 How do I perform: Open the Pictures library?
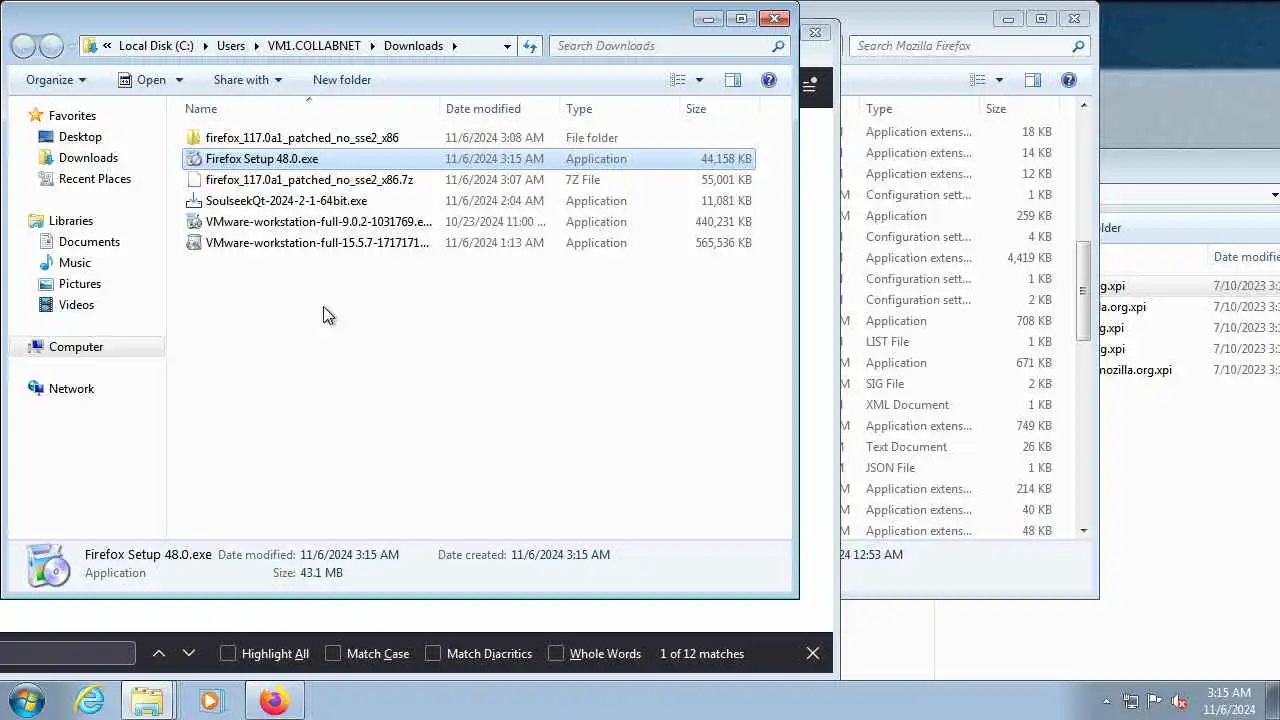click(79, 284)
